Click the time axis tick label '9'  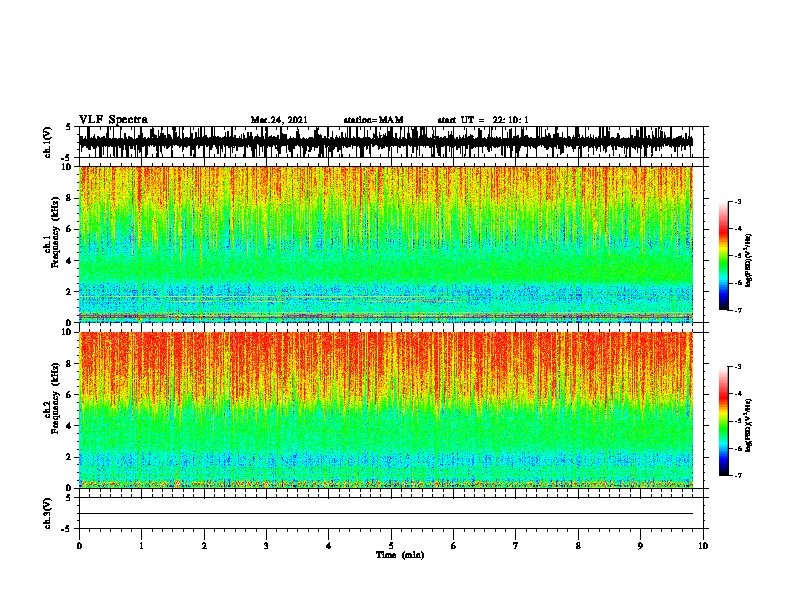(640, 546)
